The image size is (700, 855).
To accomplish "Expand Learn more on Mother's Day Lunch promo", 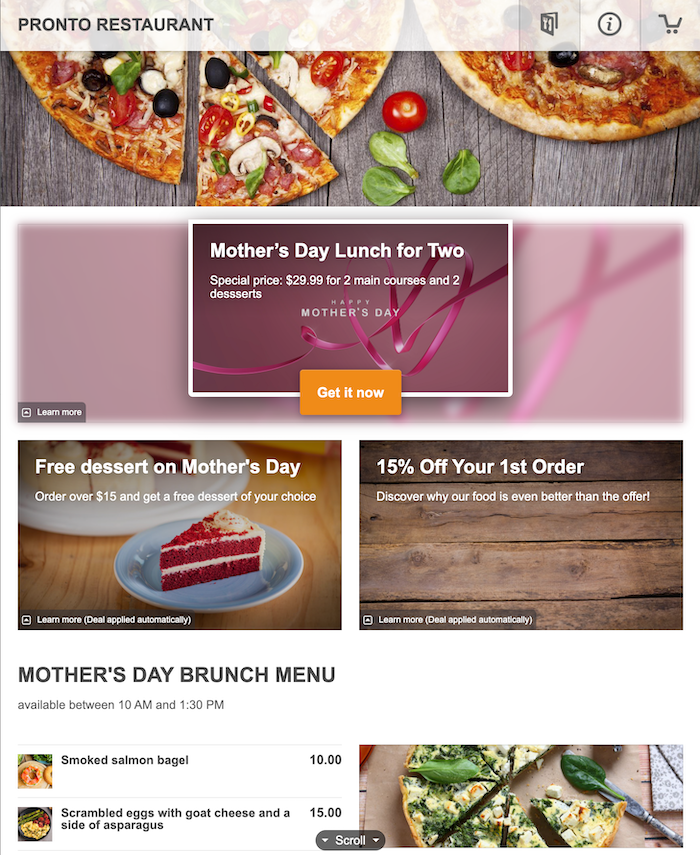I will [x=52, y=412].
